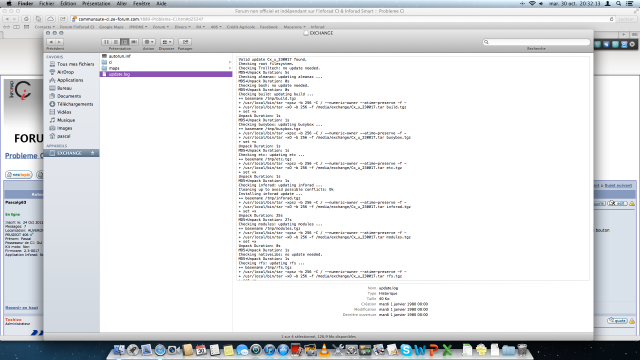Eject the EXCHANGE volume
Viewport: 640px width, 360px height.
[93, 153]
